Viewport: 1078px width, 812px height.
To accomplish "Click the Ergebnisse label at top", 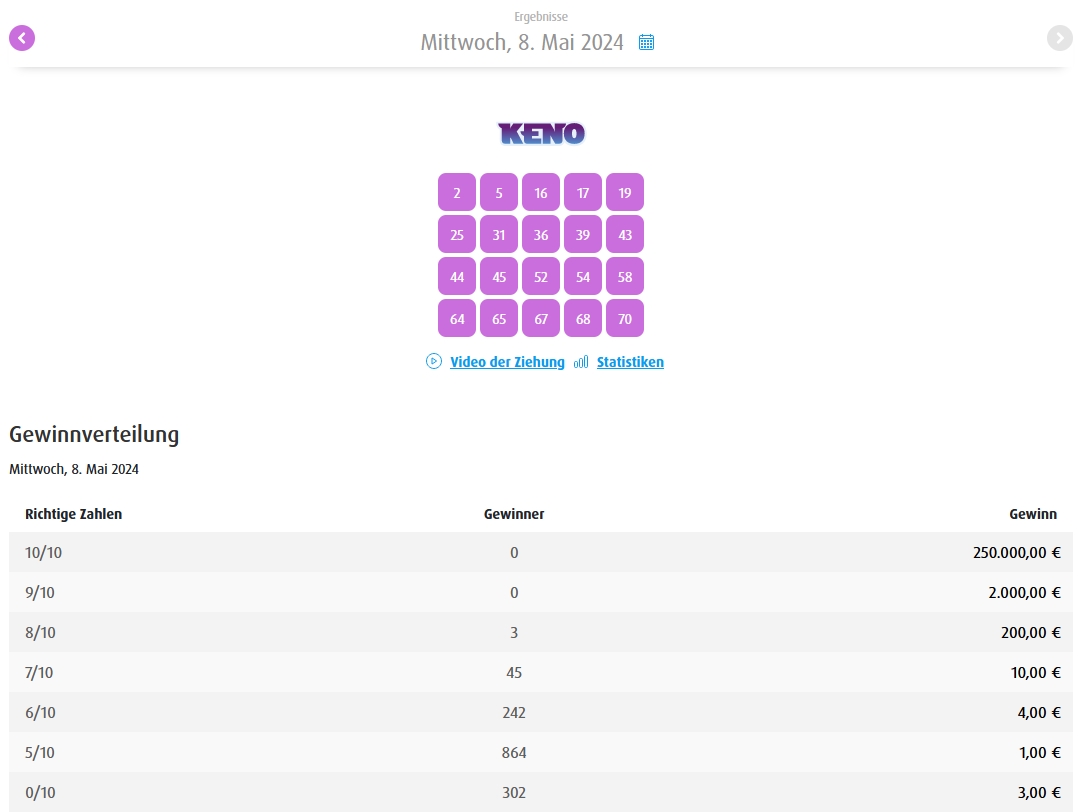I will click(541, 17).
